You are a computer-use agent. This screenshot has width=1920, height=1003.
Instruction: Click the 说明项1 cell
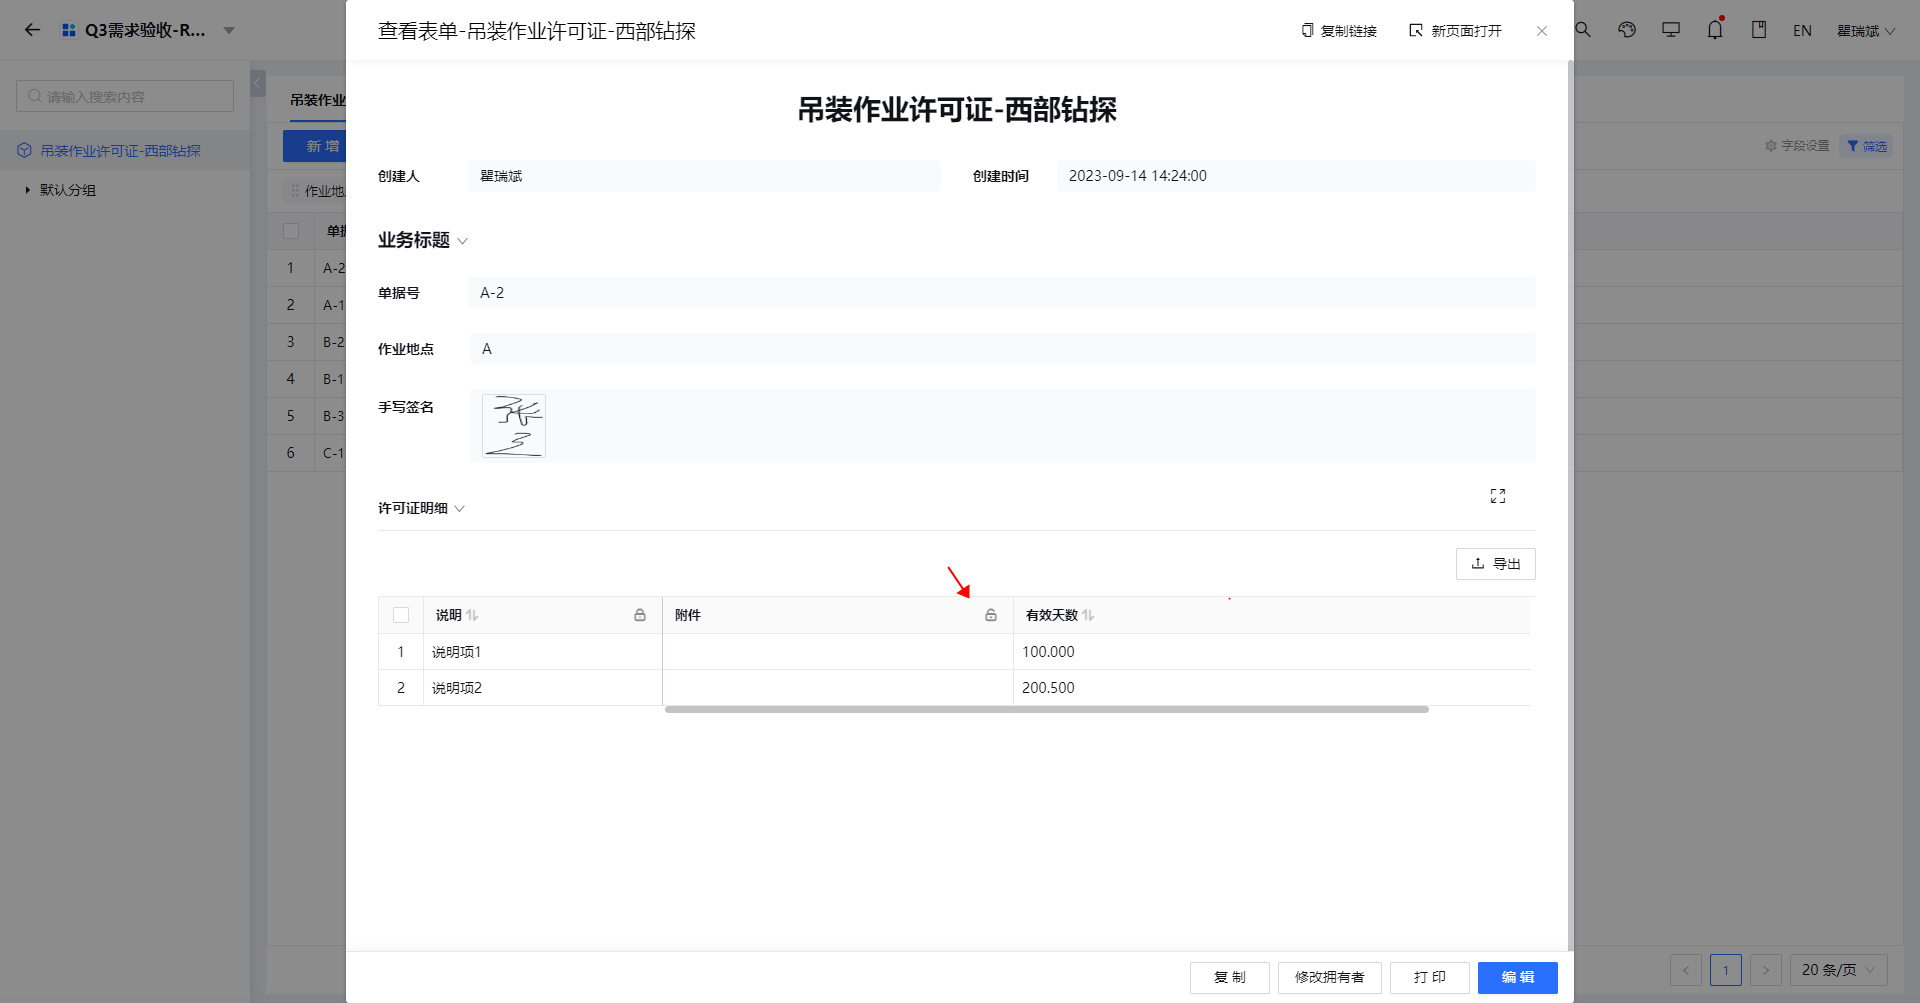(x=543, y=652)
